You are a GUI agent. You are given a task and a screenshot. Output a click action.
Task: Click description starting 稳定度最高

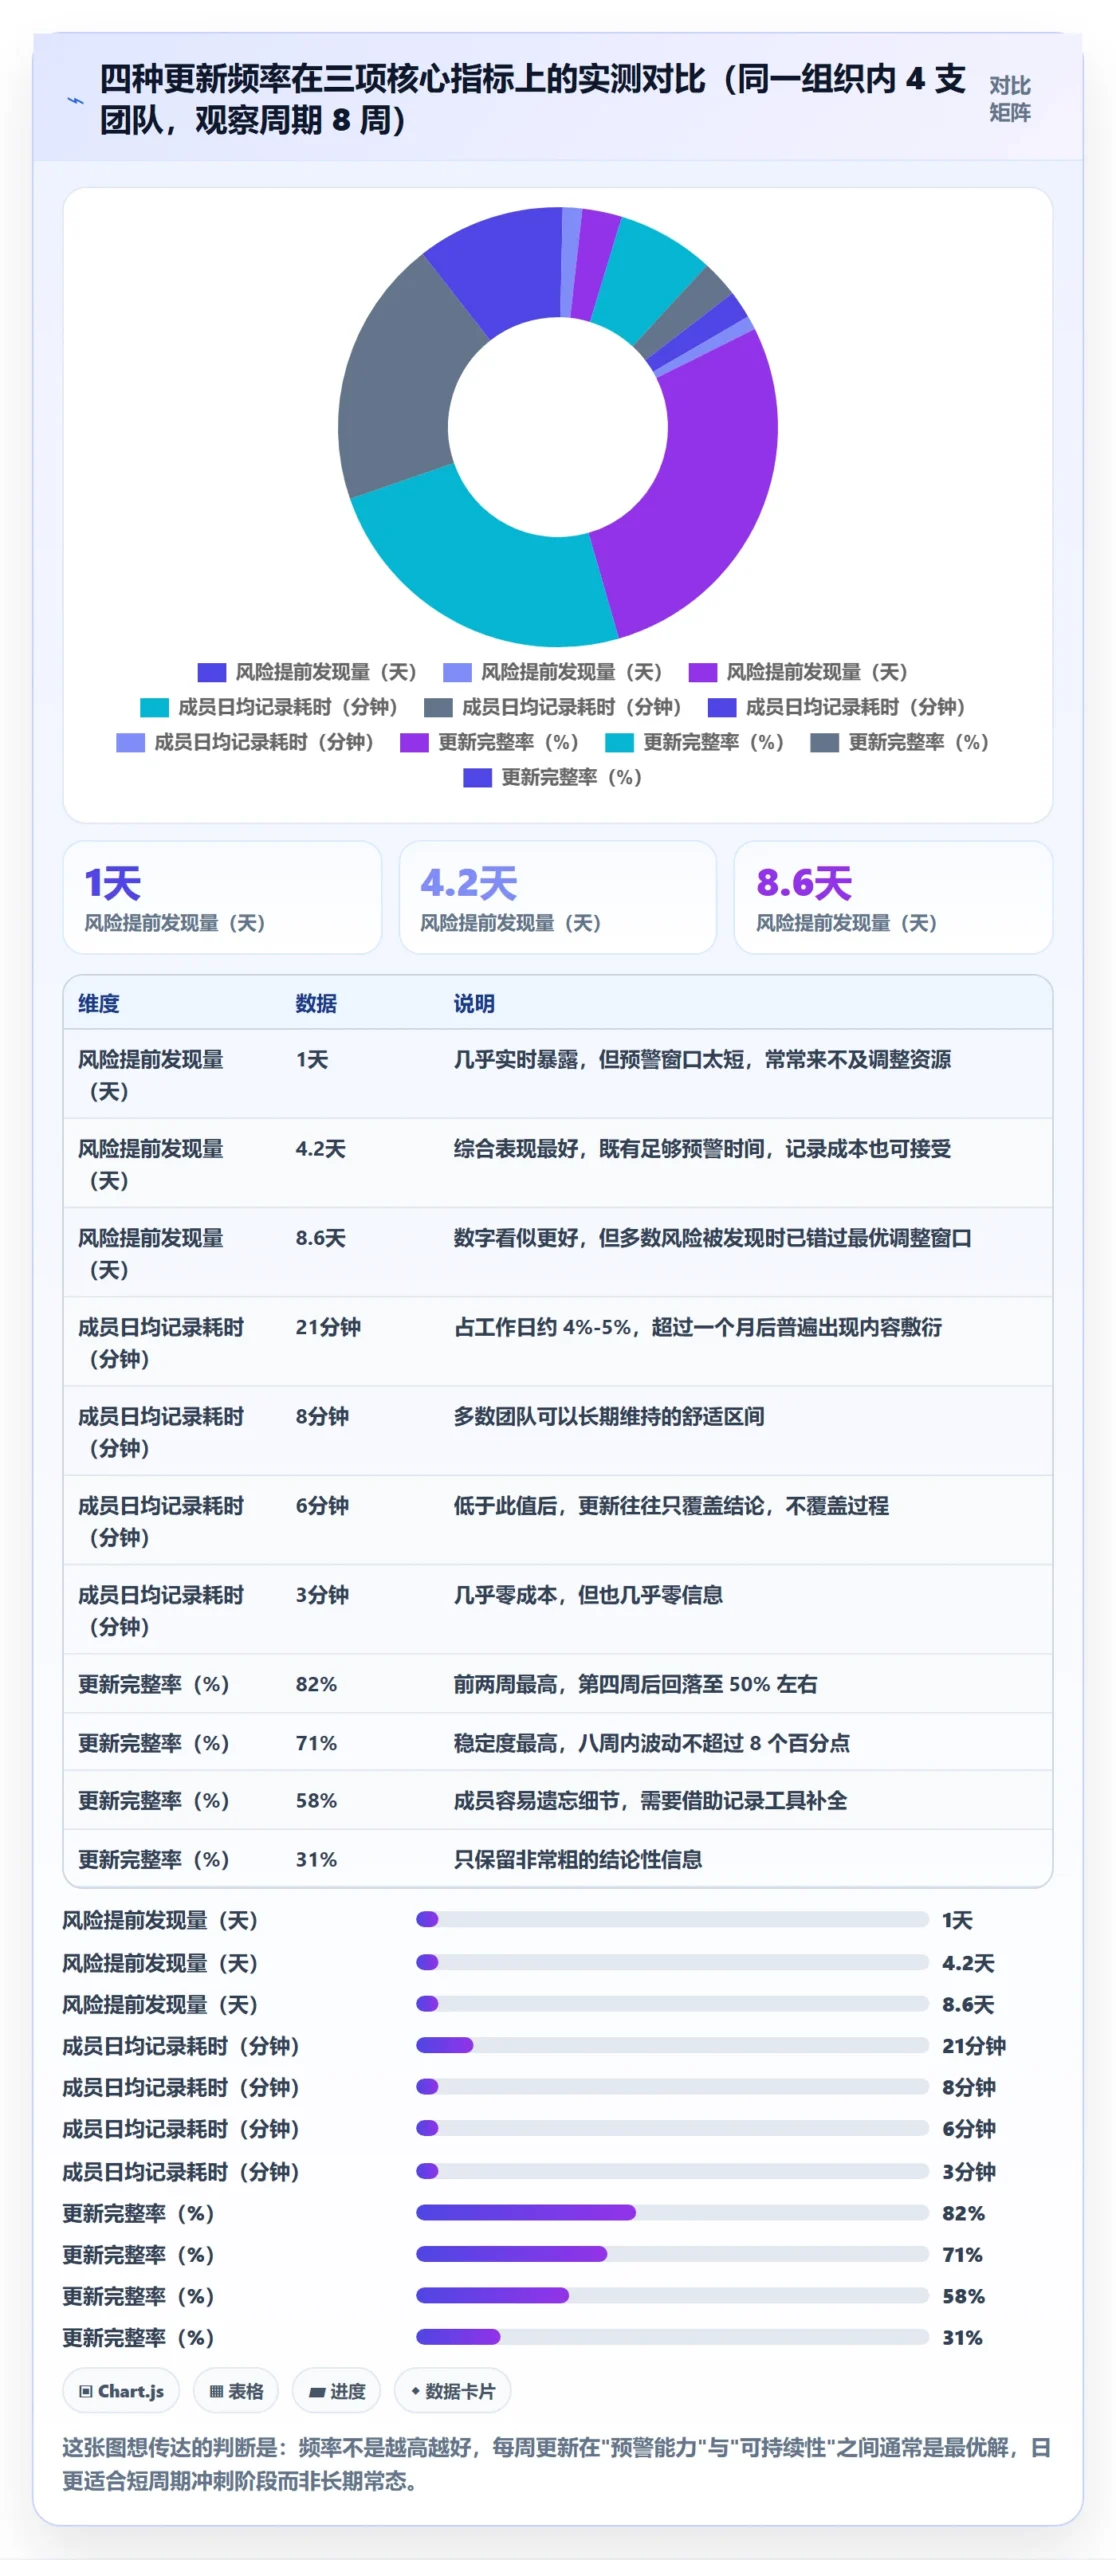click(651, 1743)
